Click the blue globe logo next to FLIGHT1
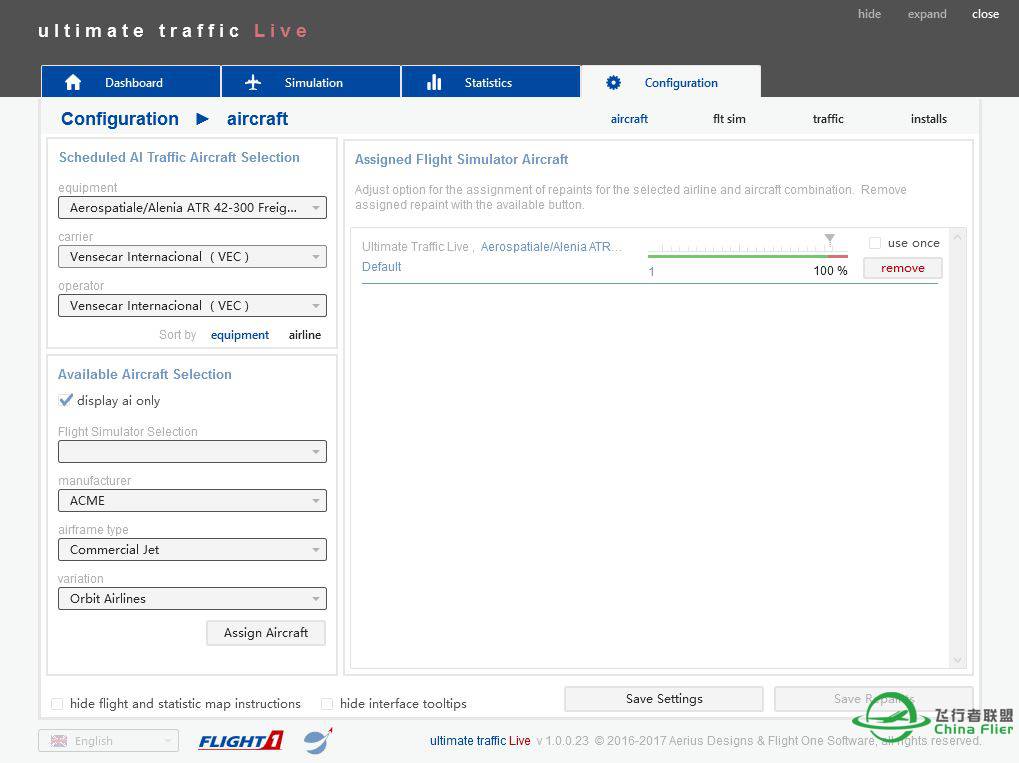Screen dimensions: 1019x763 (x=318, y=741)
